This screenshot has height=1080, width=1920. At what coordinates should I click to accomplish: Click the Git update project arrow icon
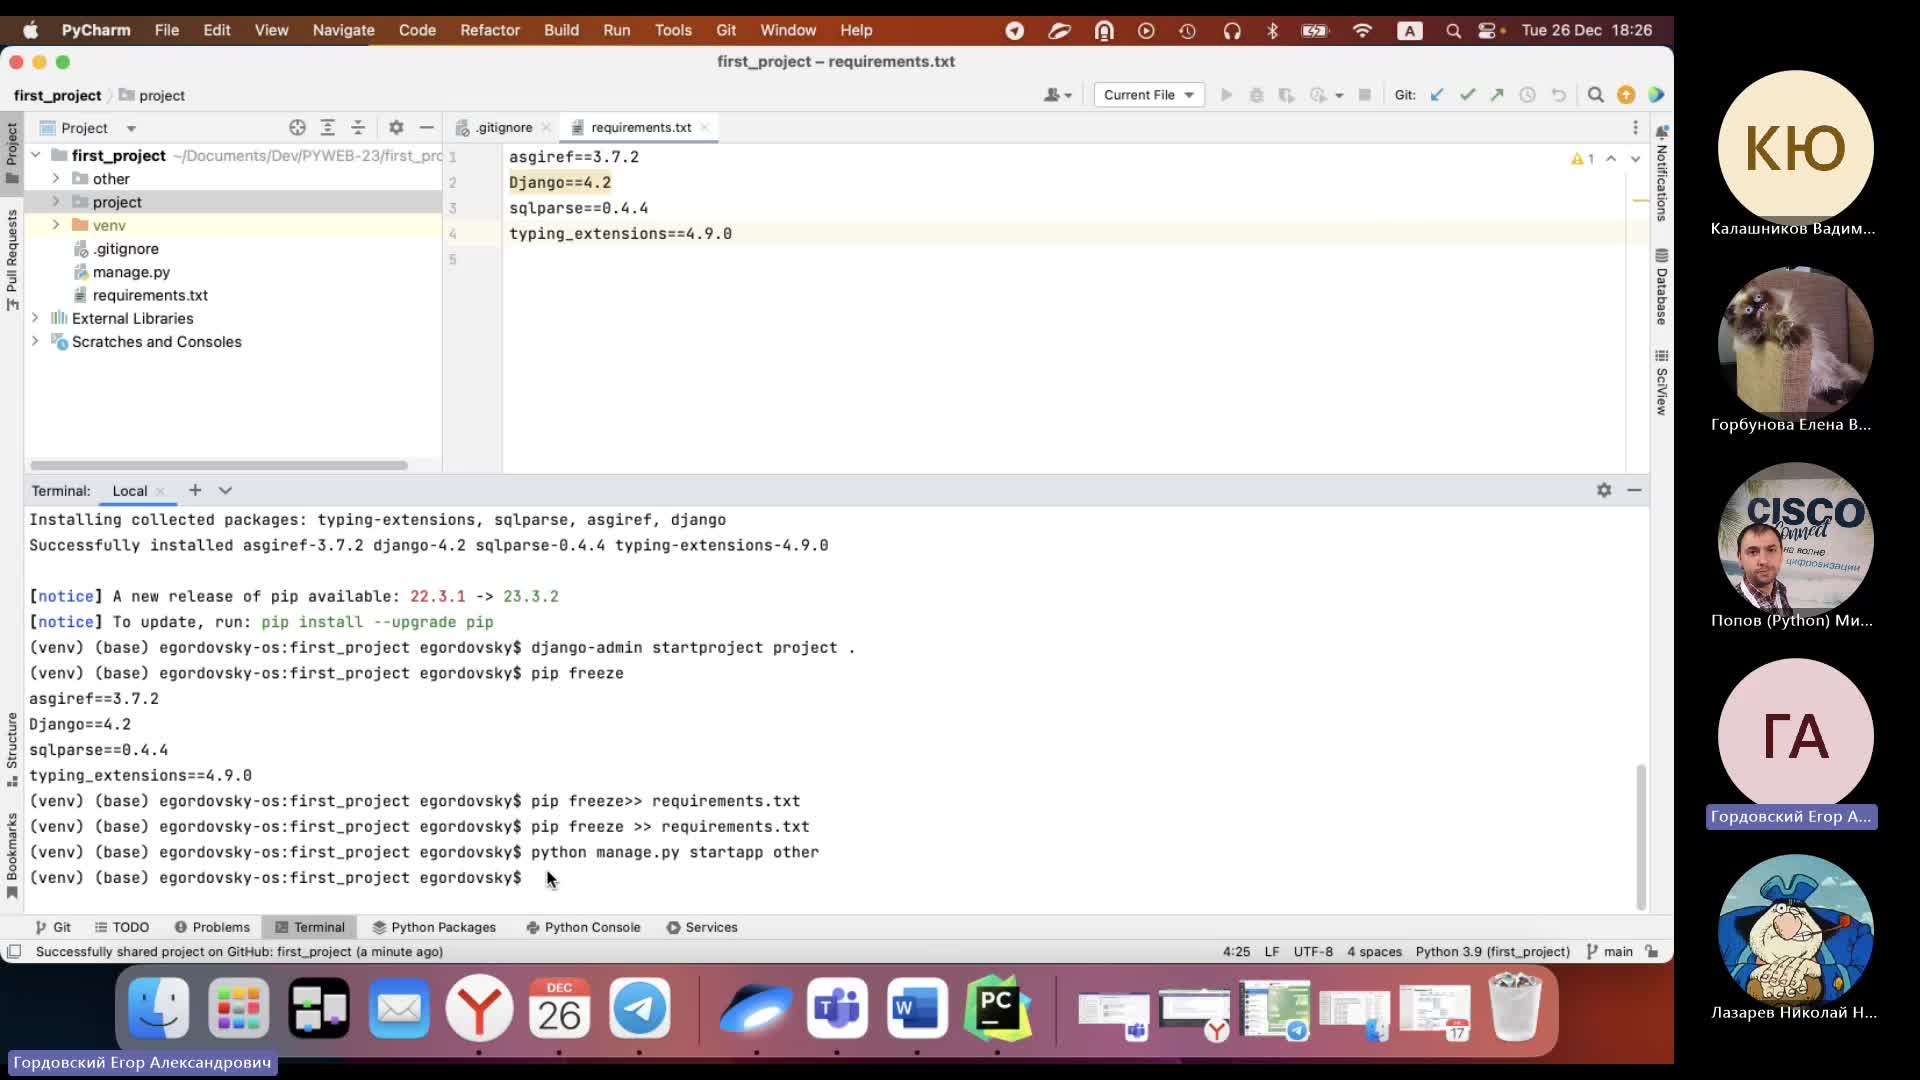pyautogui.click(x=1437, y=95)
